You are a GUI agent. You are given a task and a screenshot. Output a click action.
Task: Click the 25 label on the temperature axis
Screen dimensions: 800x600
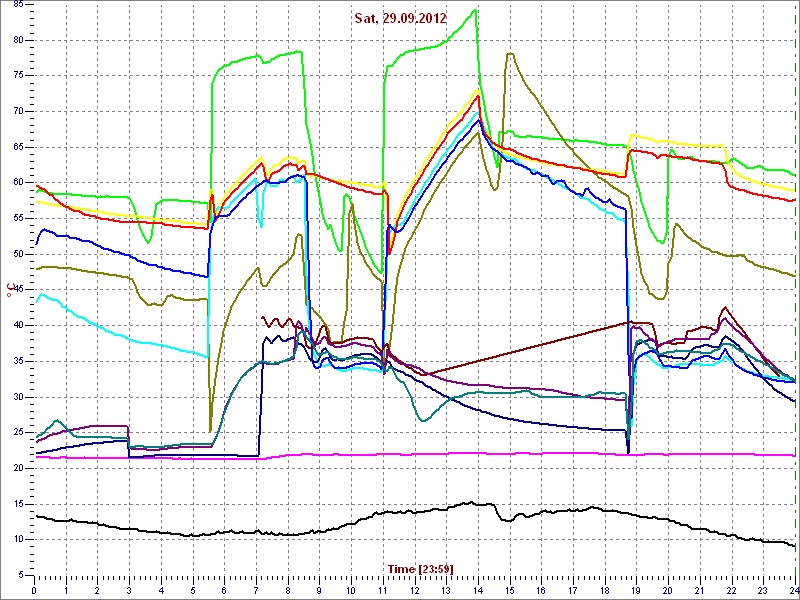(18, 433)
